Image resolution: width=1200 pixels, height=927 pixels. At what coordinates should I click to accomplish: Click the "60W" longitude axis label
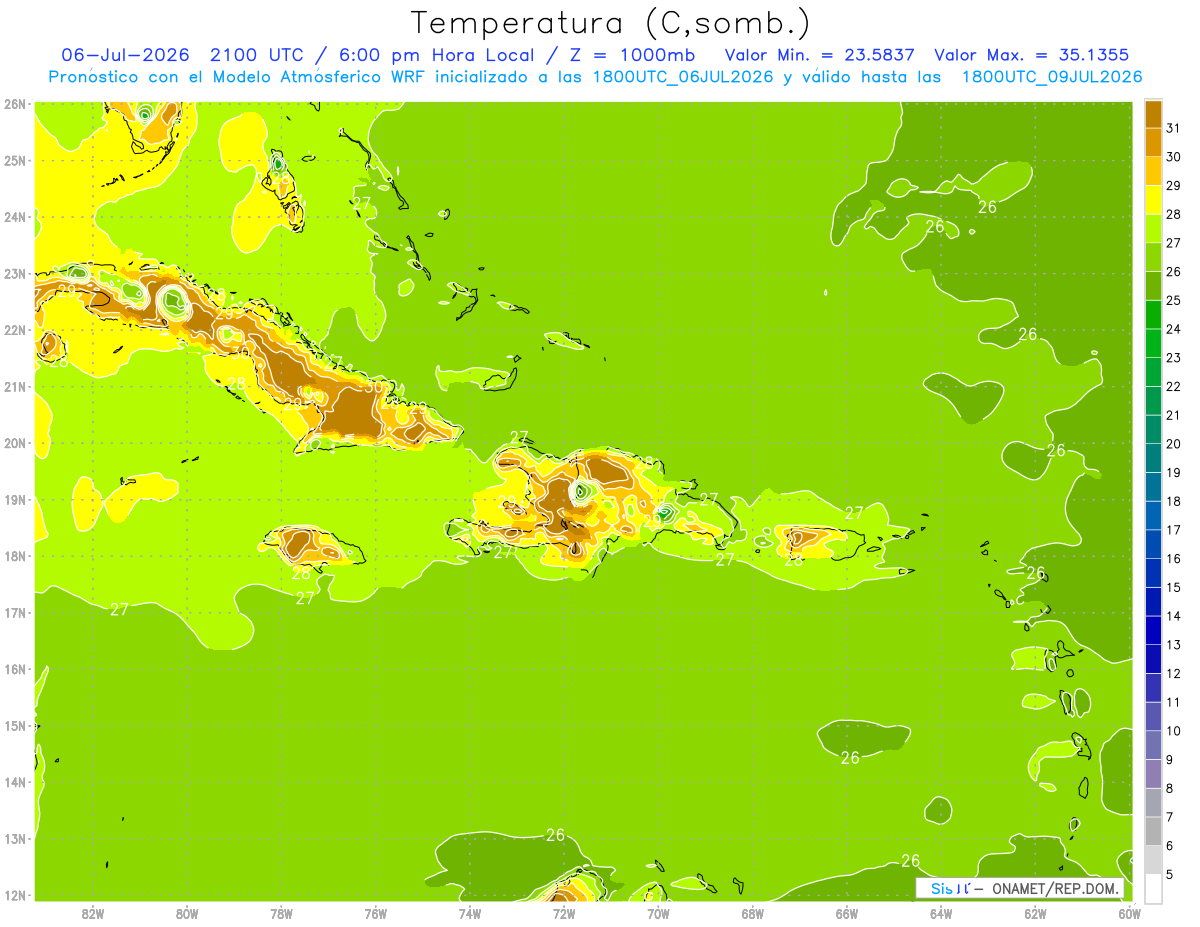(1128, 914)
